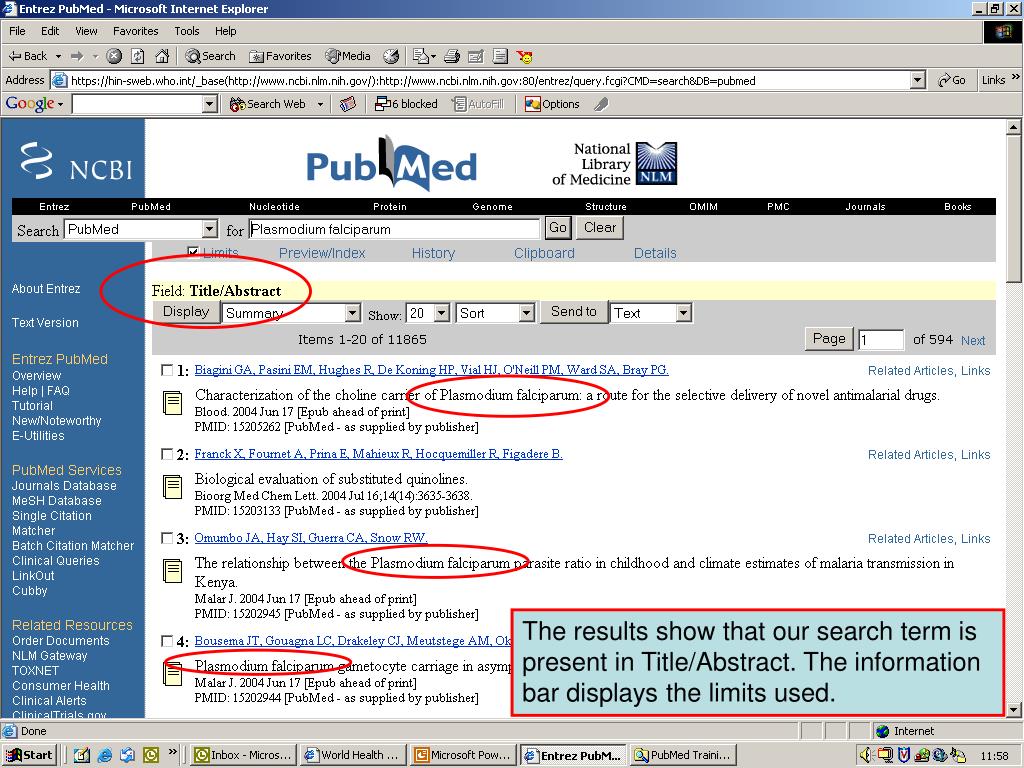Print the page using the Print icon
Screen dimensions: 1024x768
[x=452, y=56]
